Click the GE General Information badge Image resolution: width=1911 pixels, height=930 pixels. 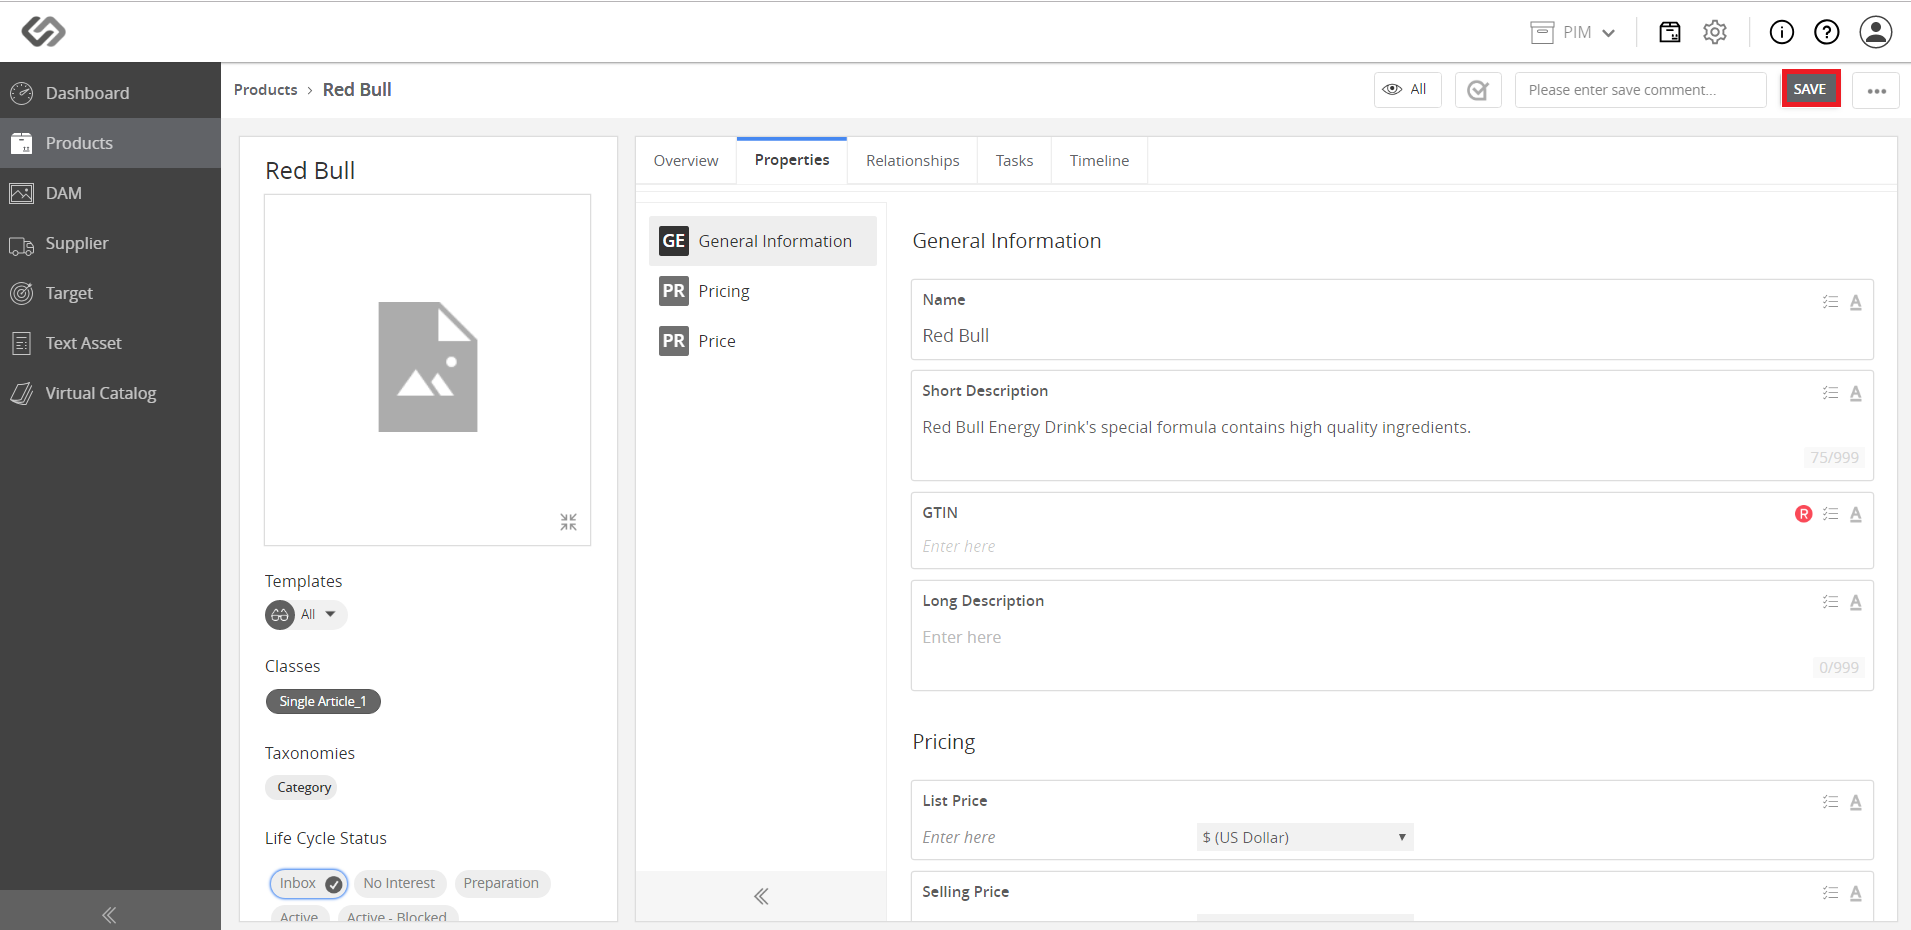674,241
